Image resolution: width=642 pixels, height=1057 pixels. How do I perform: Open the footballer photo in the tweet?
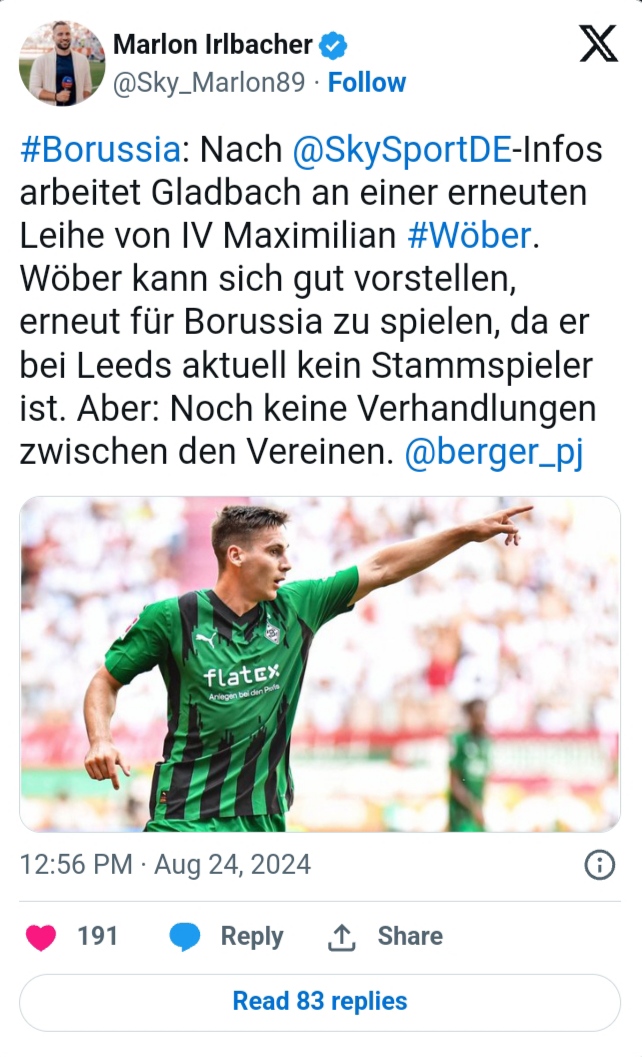click(320, 664)
